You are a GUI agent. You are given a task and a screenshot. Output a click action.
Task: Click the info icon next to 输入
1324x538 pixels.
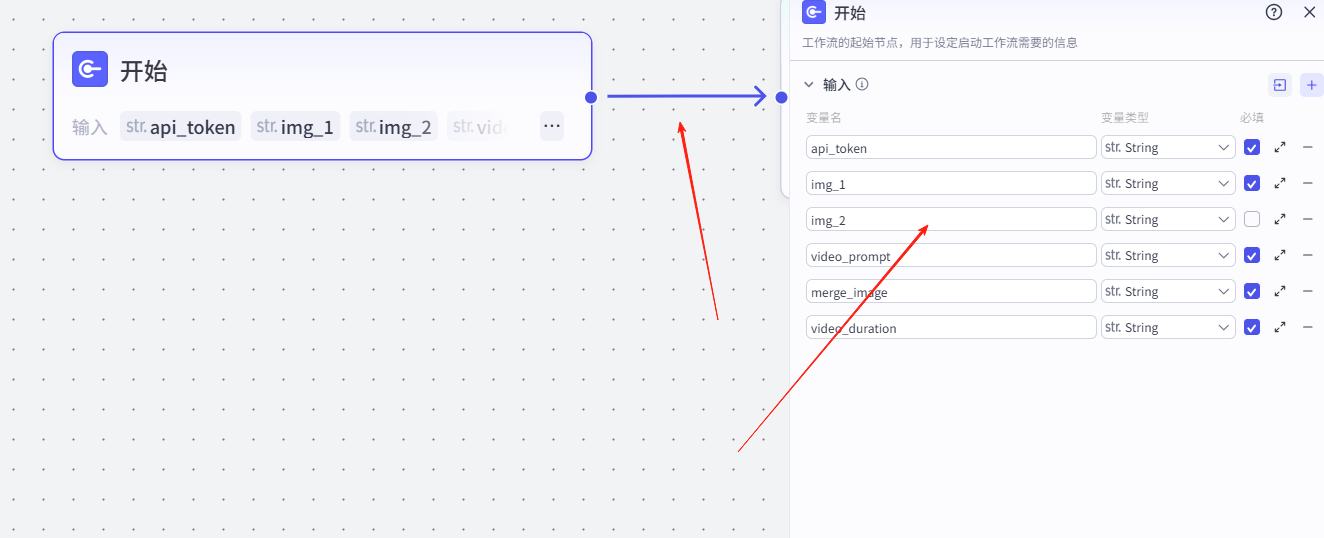[x=862, y=85]
